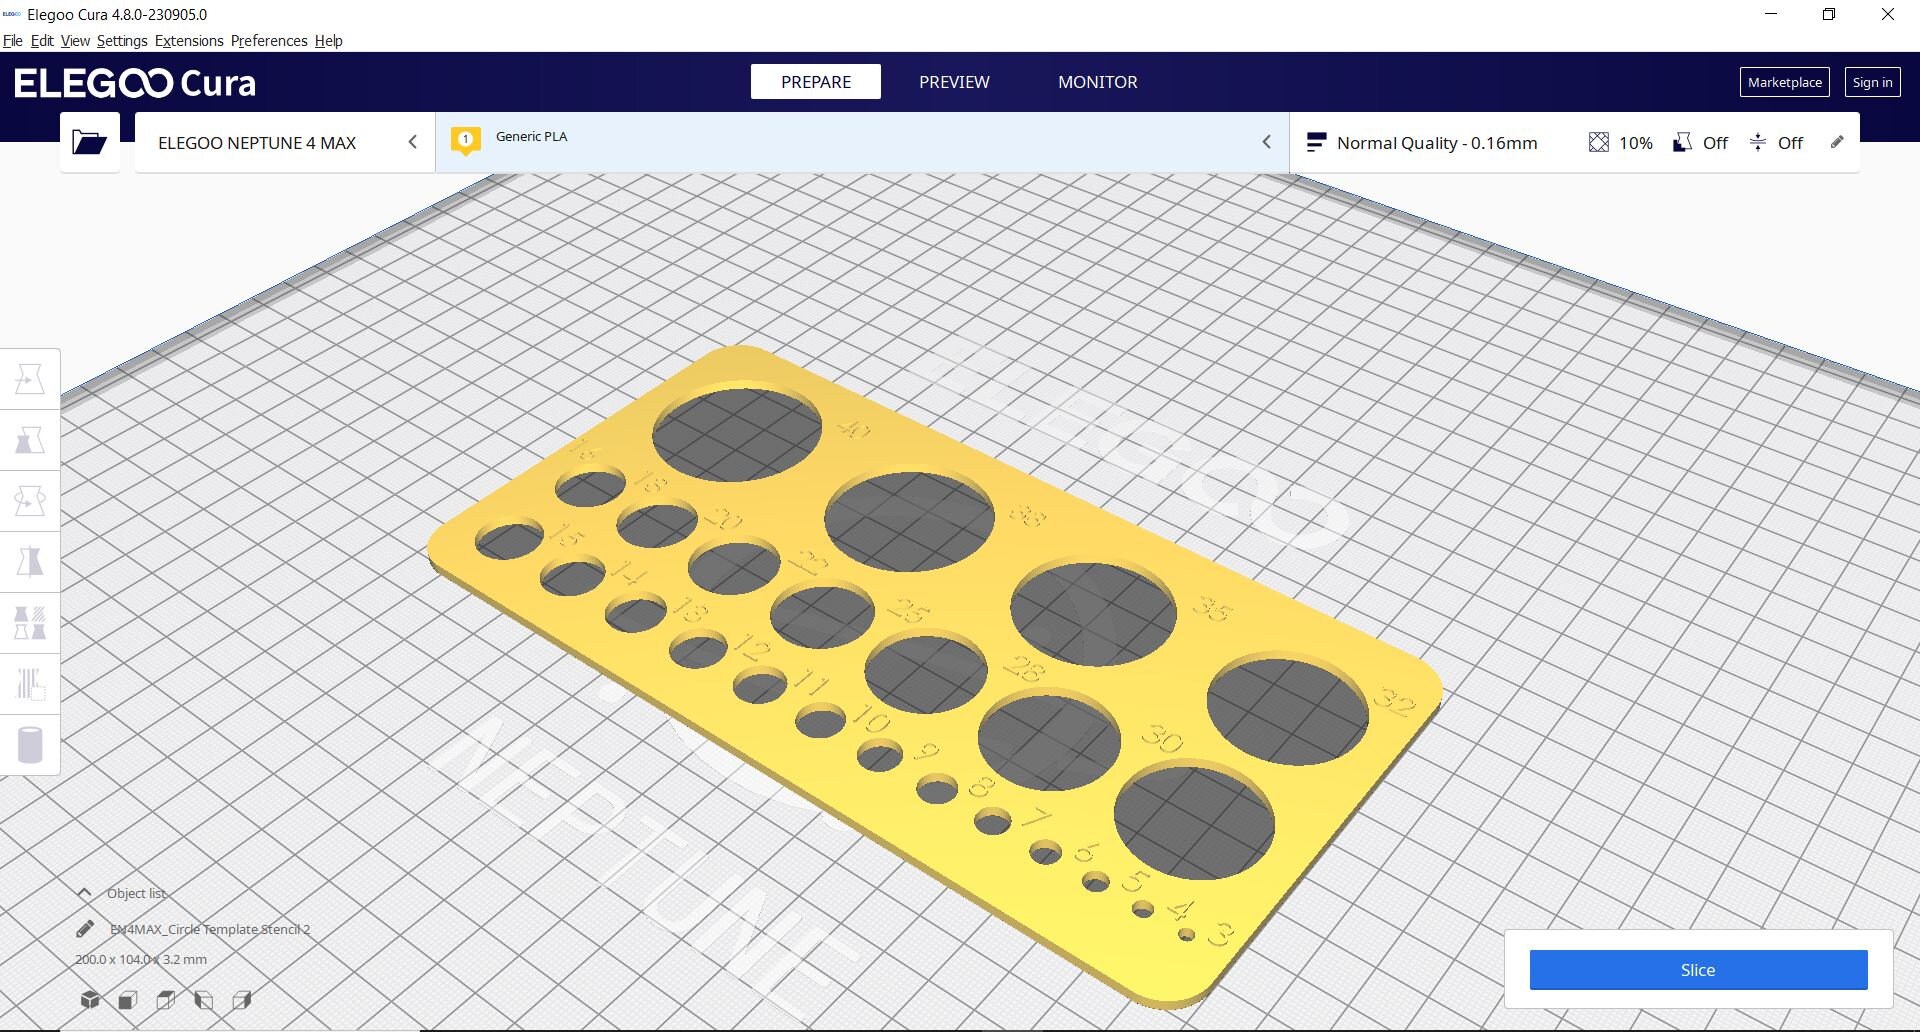The image size is (1920, 1032).
Task: Select the Move tool
Action: 30,378
